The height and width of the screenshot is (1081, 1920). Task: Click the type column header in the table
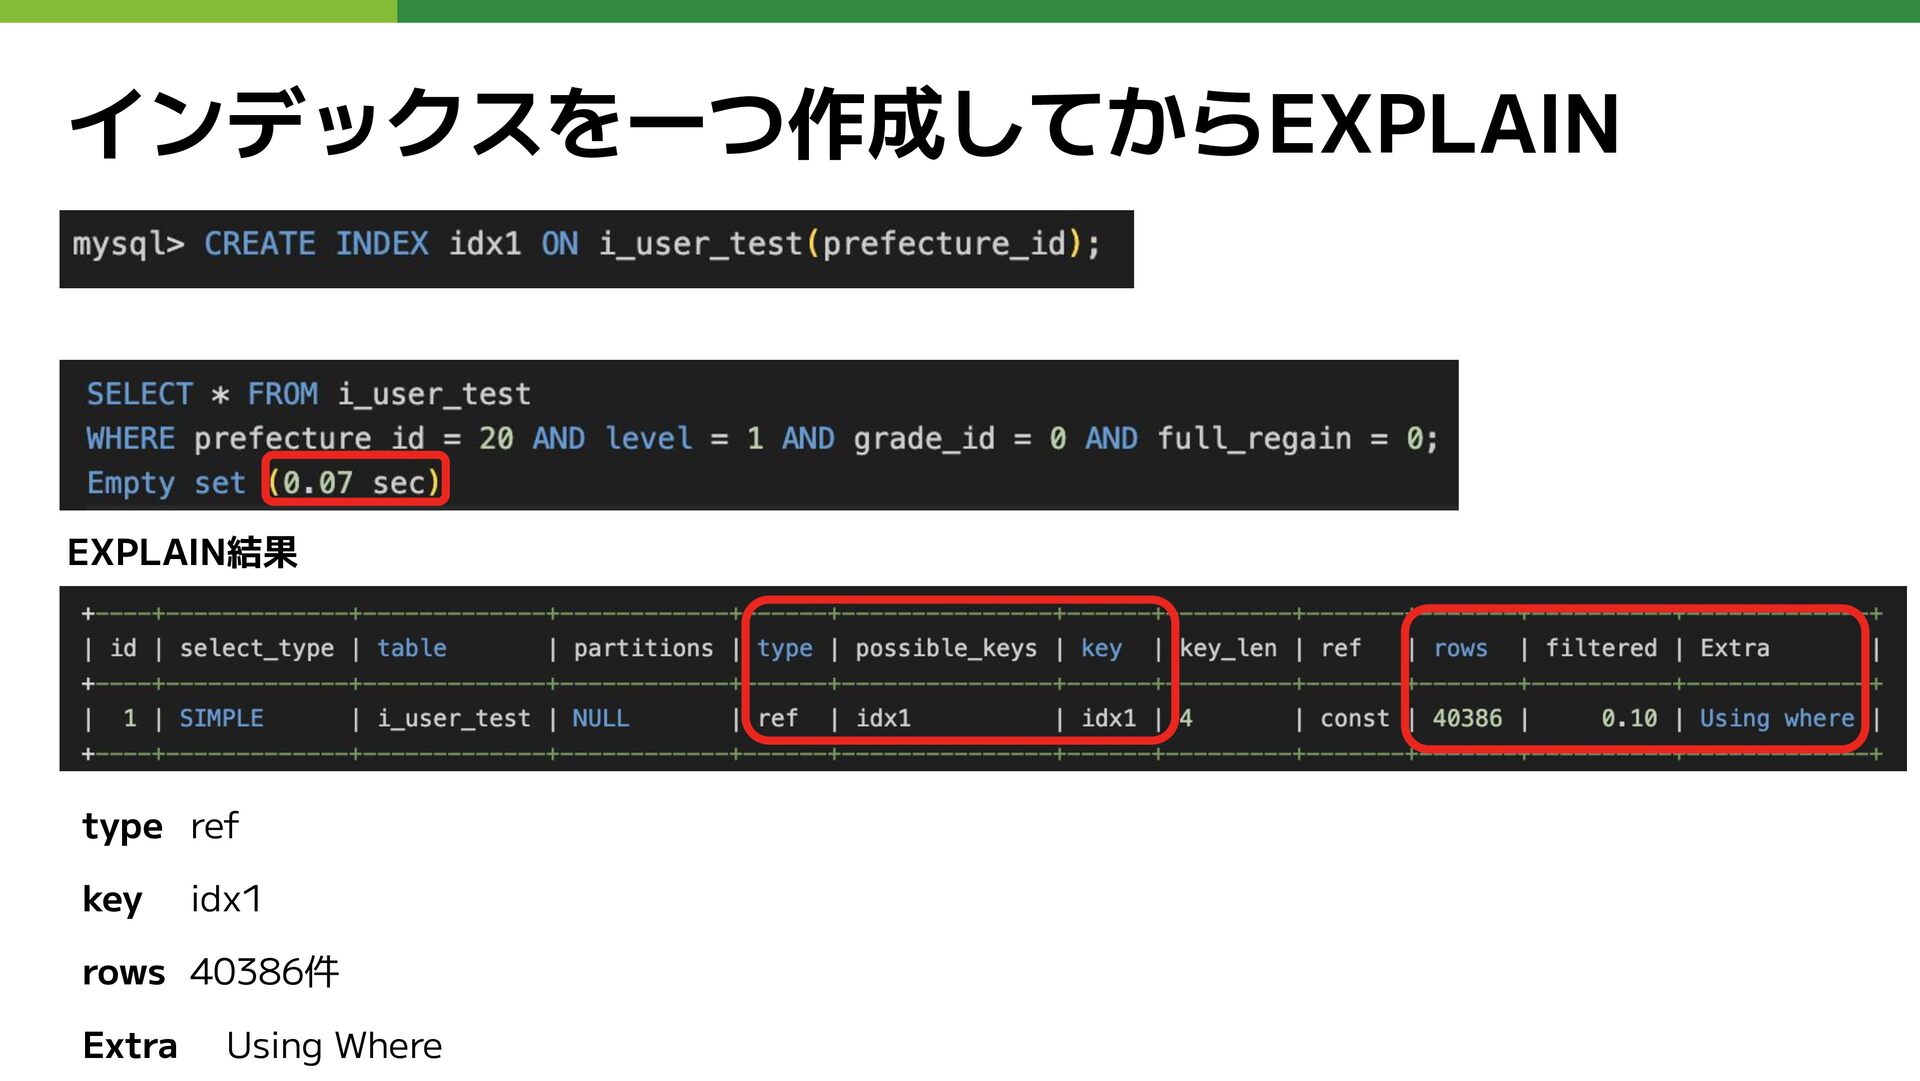tap(784, 648)
